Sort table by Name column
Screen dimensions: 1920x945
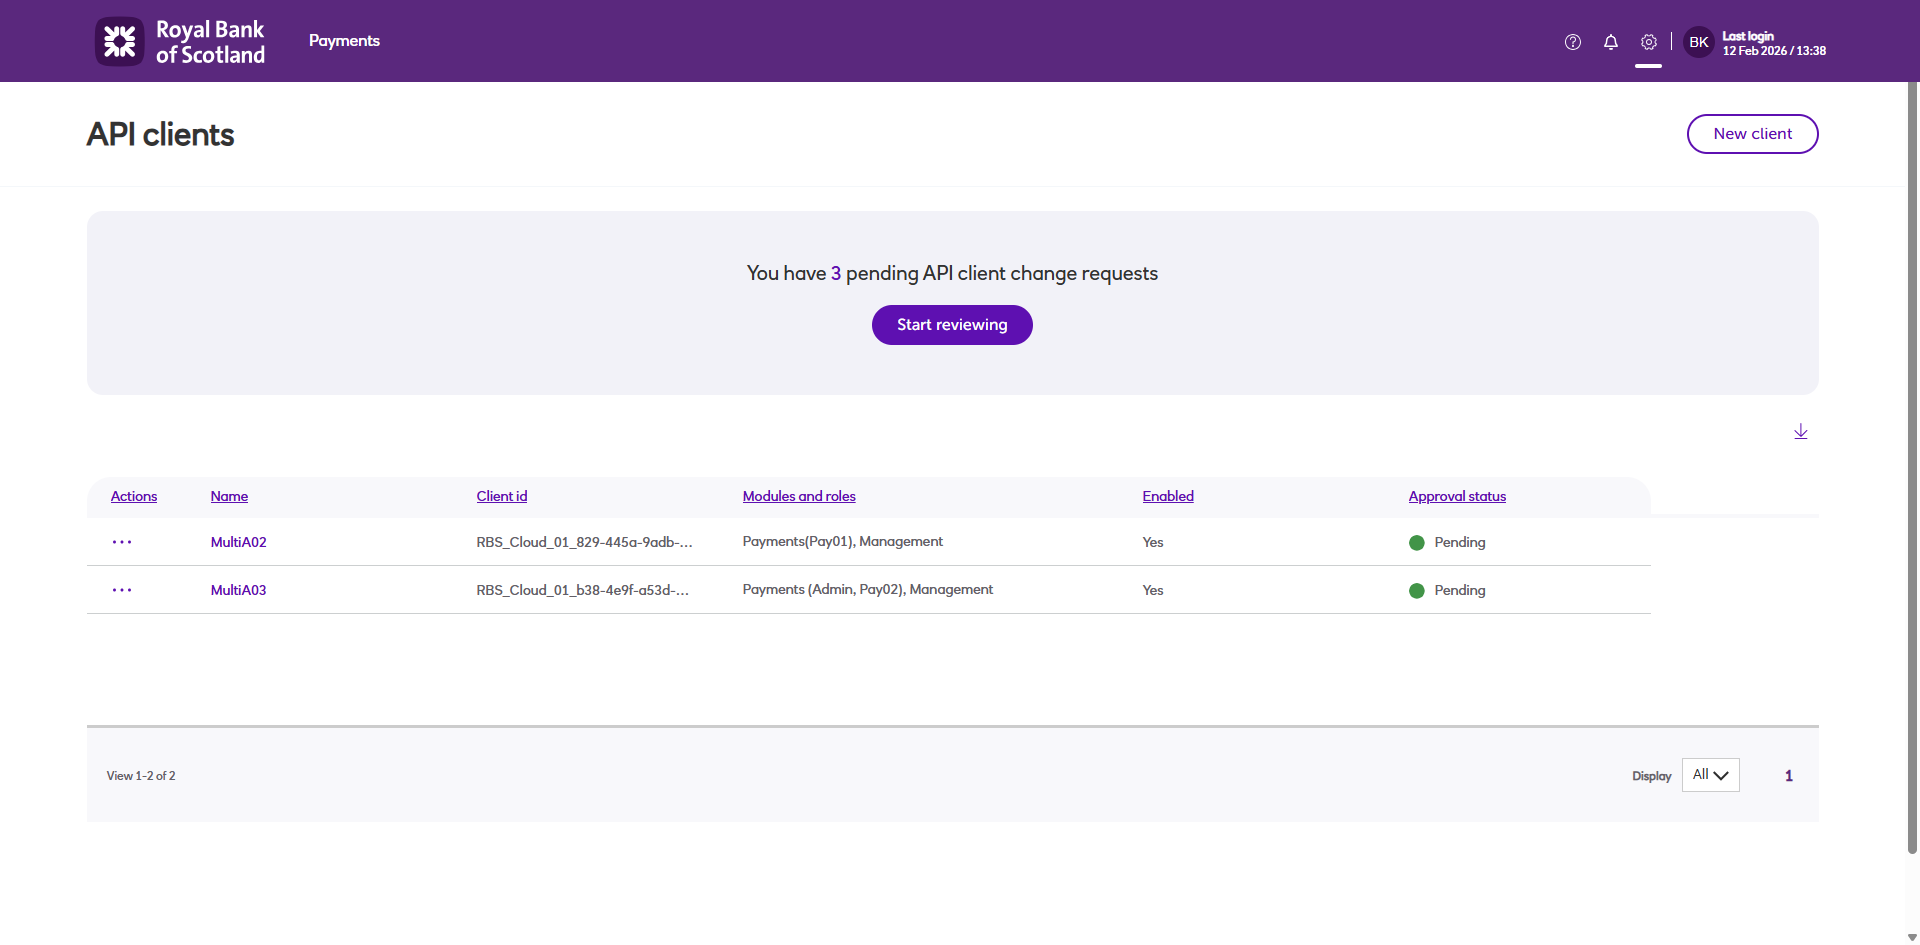pos(229,496)
